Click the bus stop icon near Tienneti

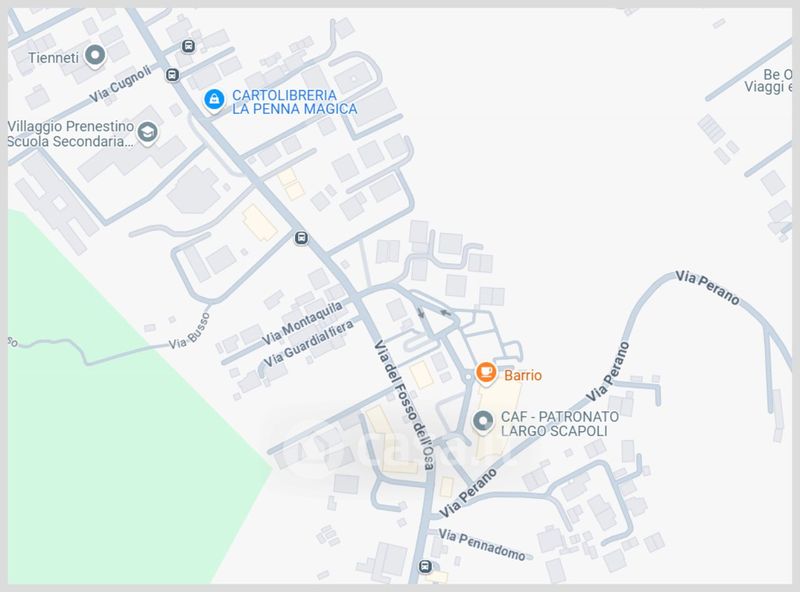(x=189, y=46)
